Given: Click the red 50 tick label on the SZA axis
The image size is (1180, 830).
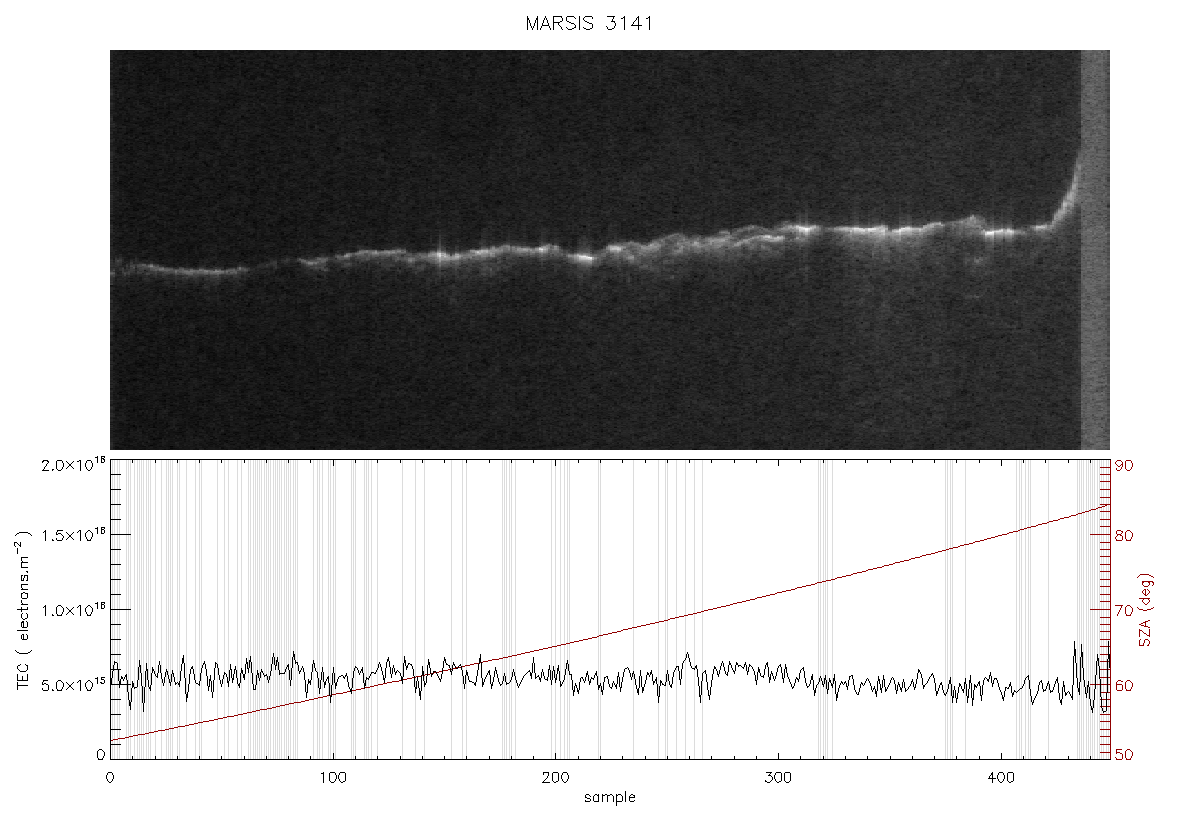Looking at the screenshot, I should pos(1124,755).
